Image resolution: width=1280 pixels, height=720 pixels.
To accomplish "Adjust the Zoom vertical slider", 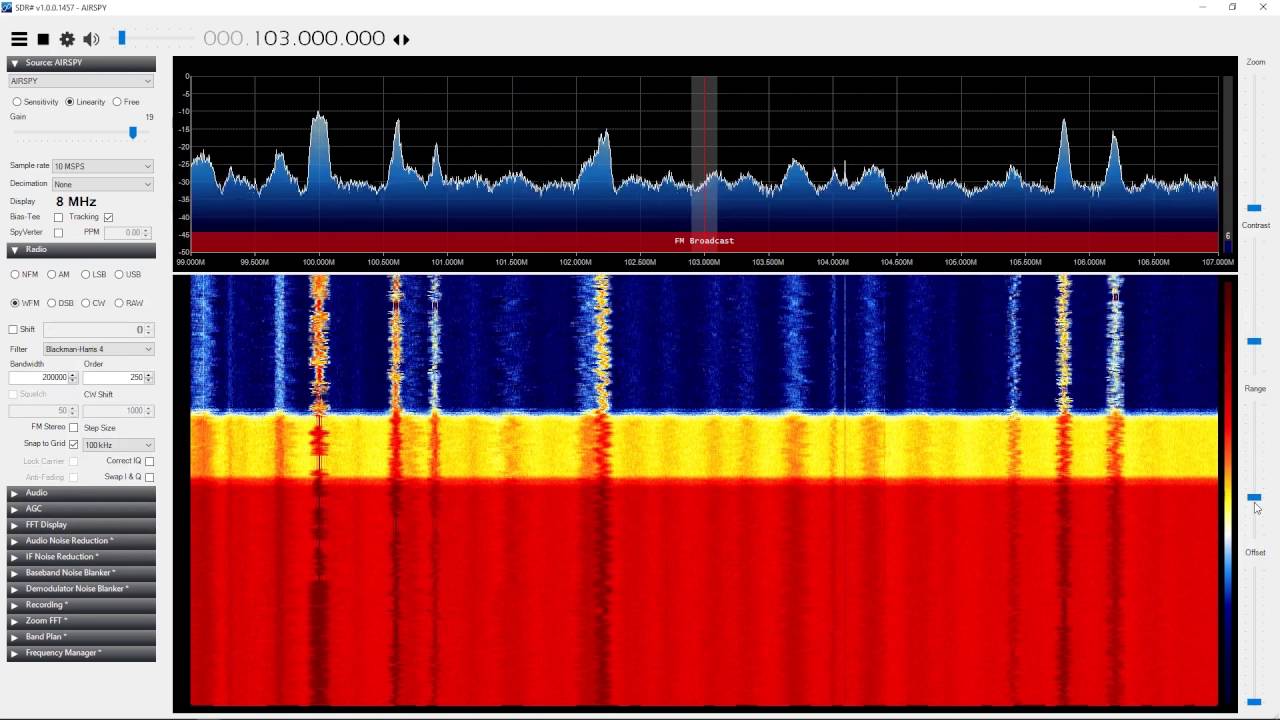I will (1254, 208).
